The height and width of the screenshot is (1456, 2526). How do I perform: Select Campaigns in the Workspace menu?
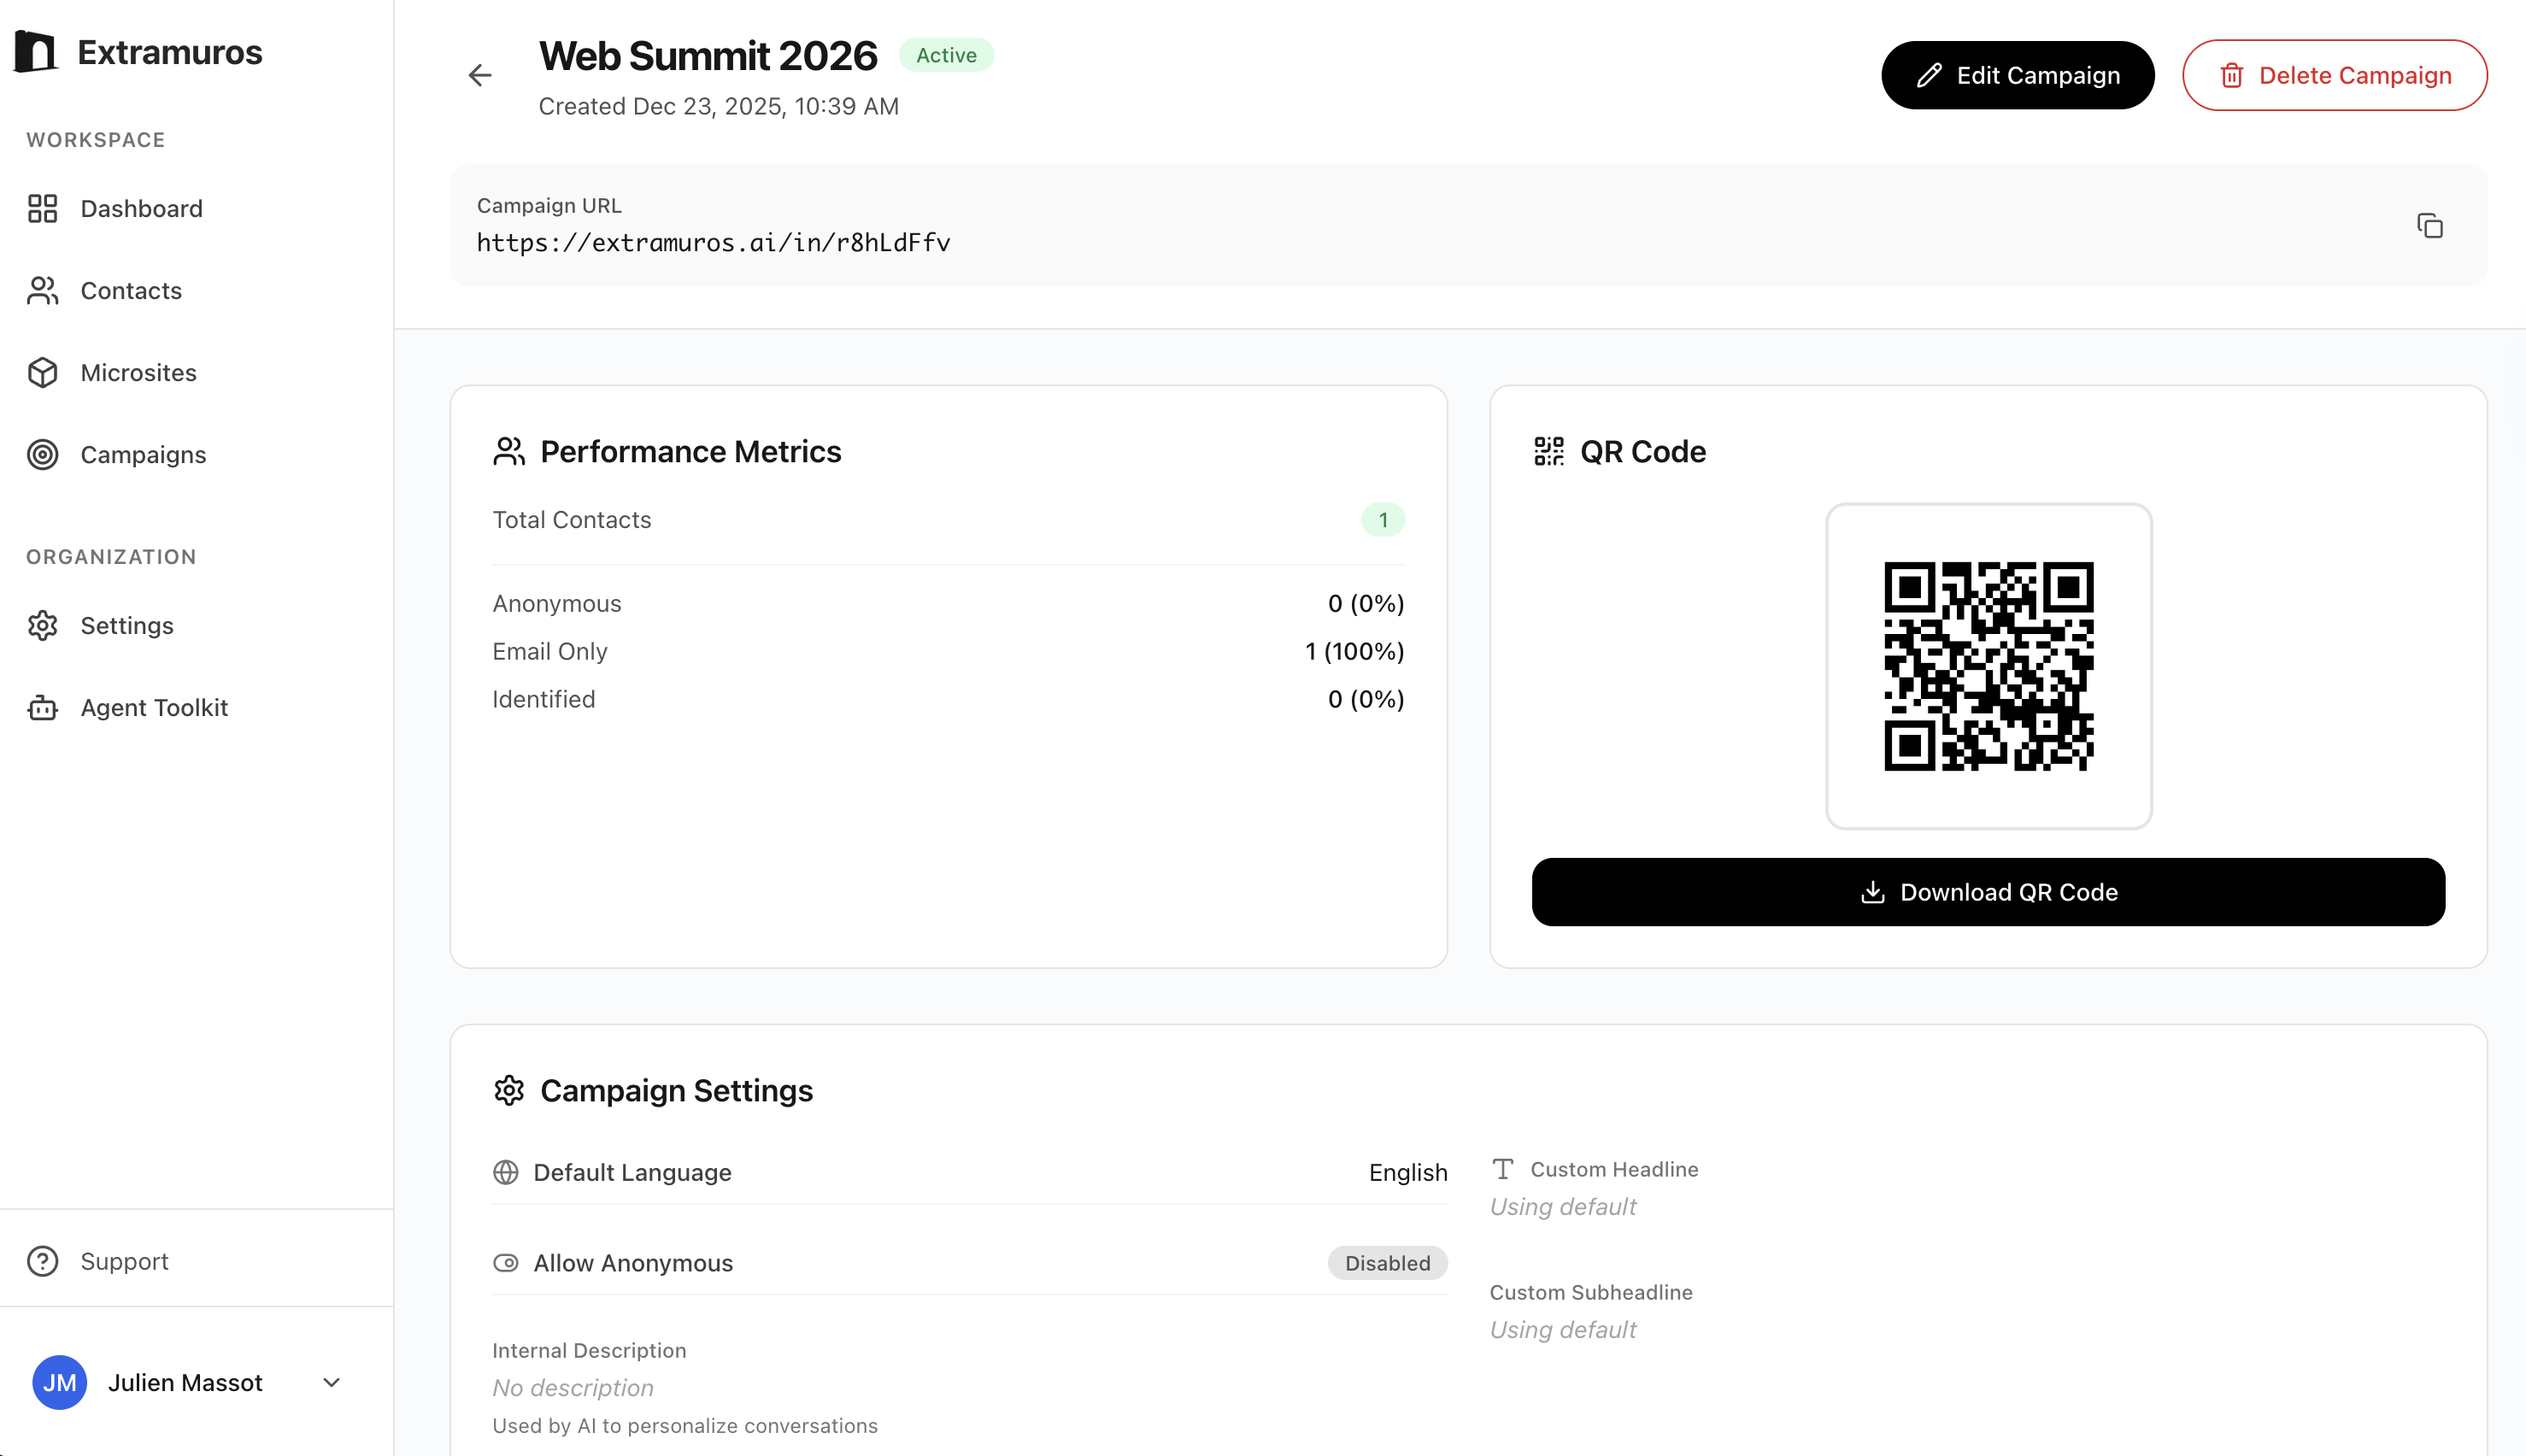pyautogui.click(x=143, y=455)
